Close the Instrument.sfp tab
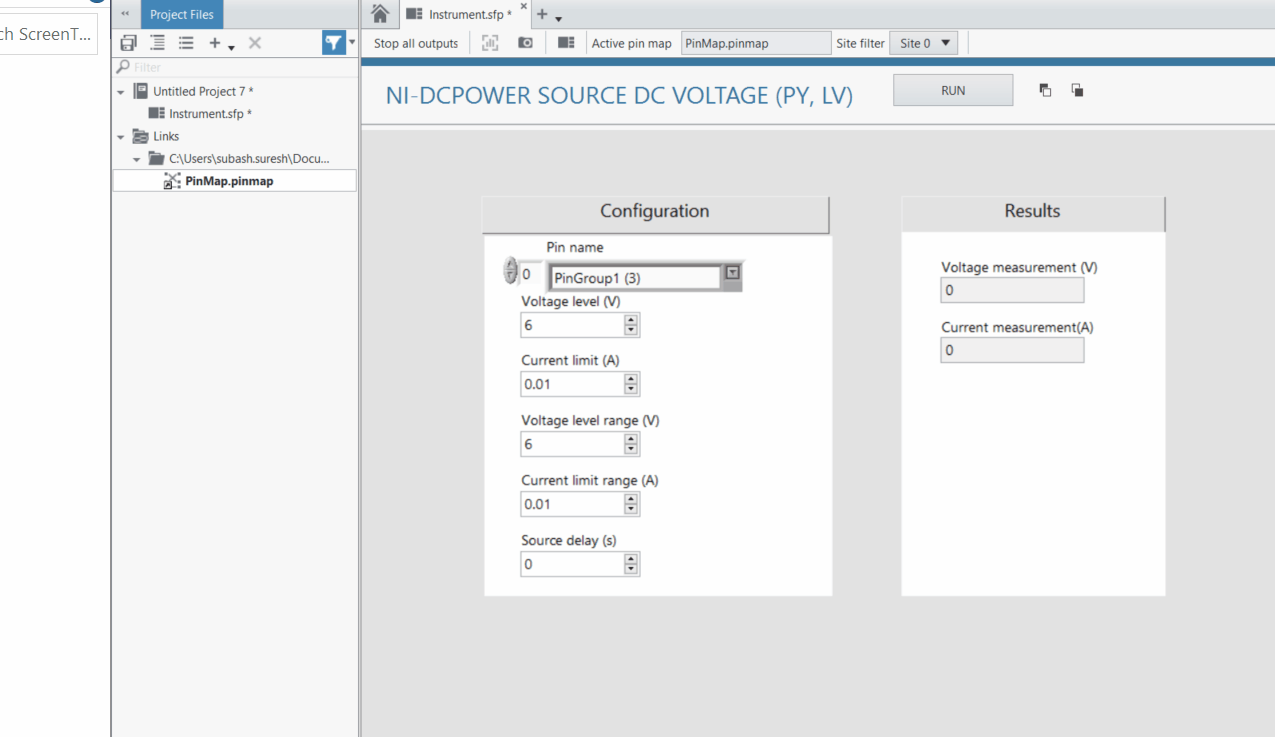The height and width of the screenshot is (737, 1275). pos(524,6)
